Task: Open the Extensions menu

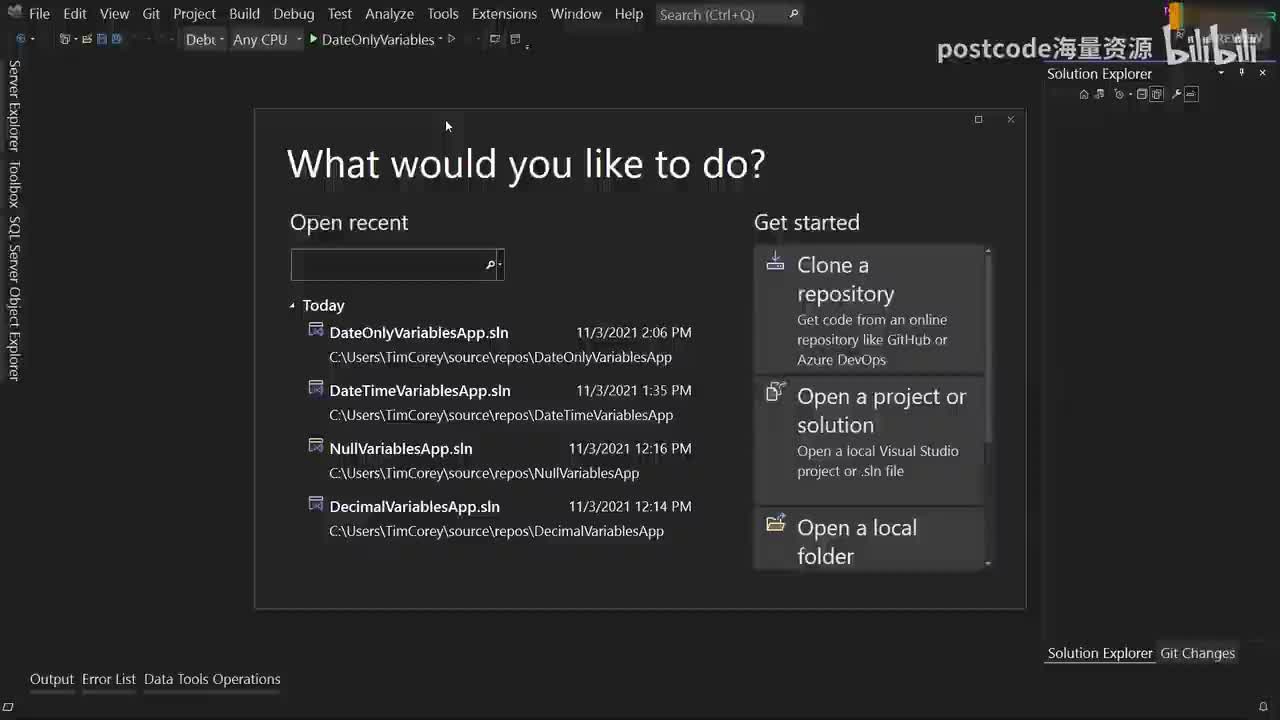Action: tap(504, 14)
